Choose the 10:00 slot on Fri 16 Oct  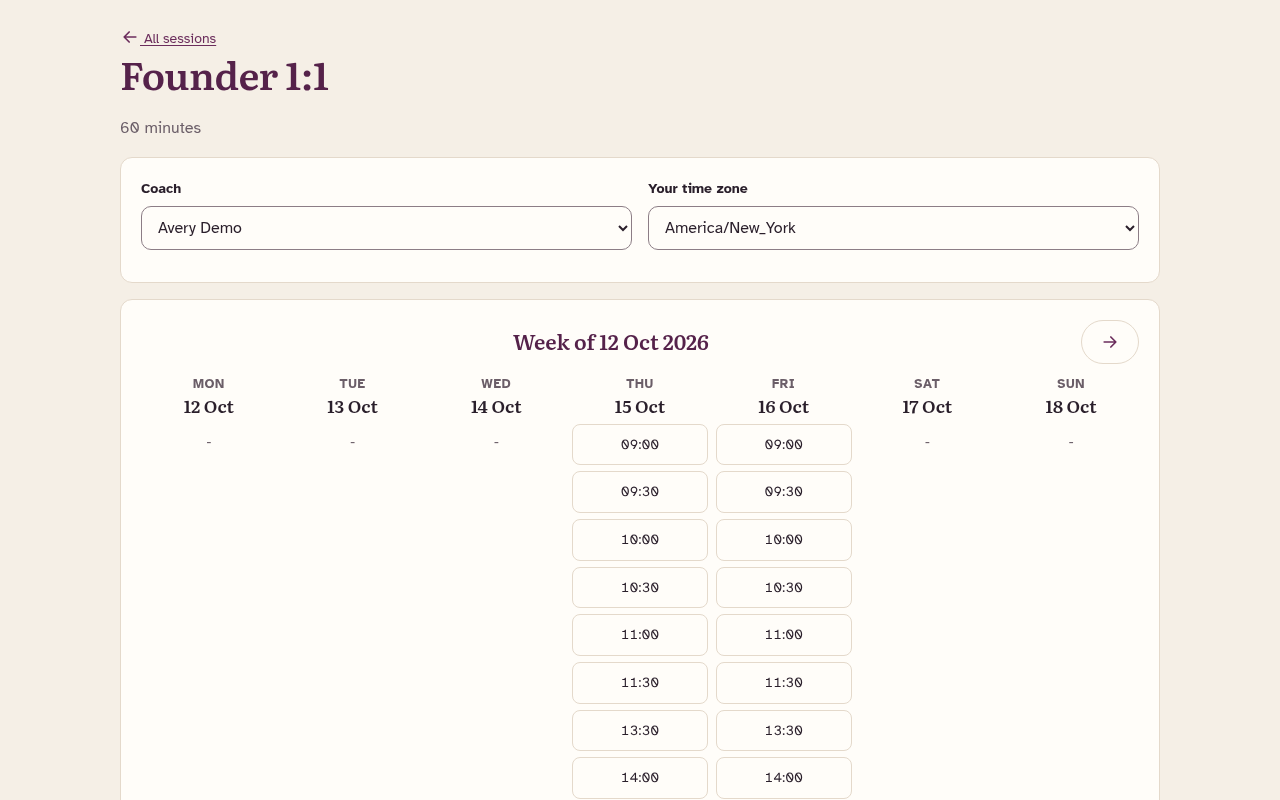tap(784, 540)
